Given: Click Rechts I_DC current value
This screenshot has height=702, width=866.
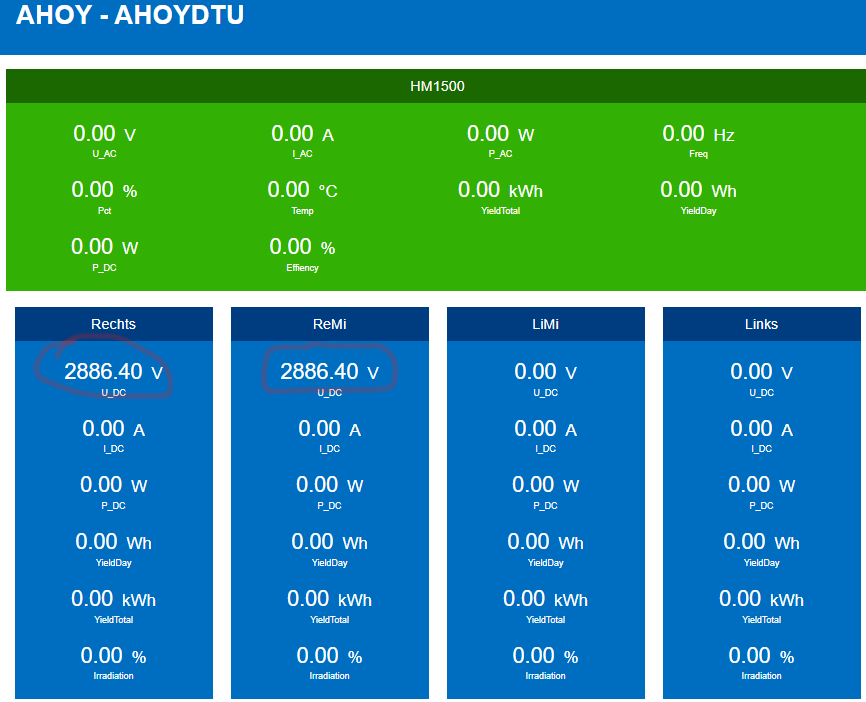Looking at the screenshot, I should 114,429.
